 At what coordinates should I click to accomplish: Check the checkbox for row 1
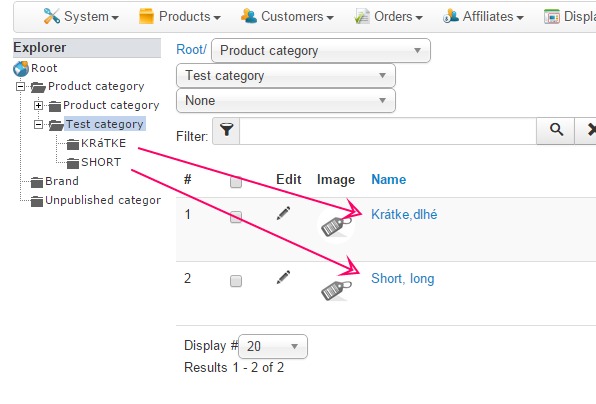pos(236,217)
